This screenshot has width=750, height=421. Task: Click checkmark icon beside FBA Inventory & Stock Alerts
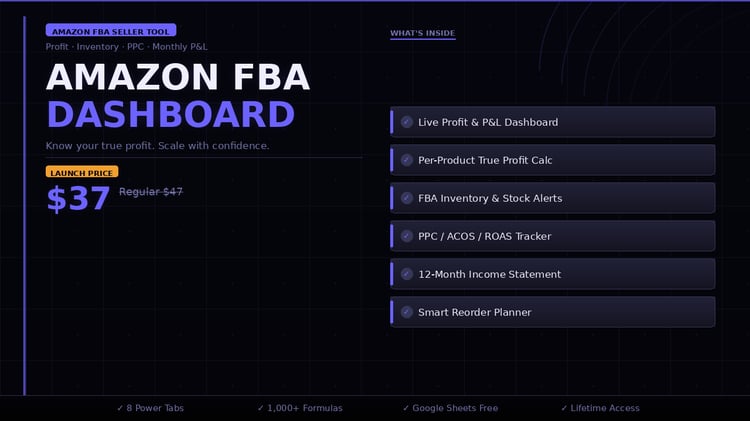pos(407,198)
